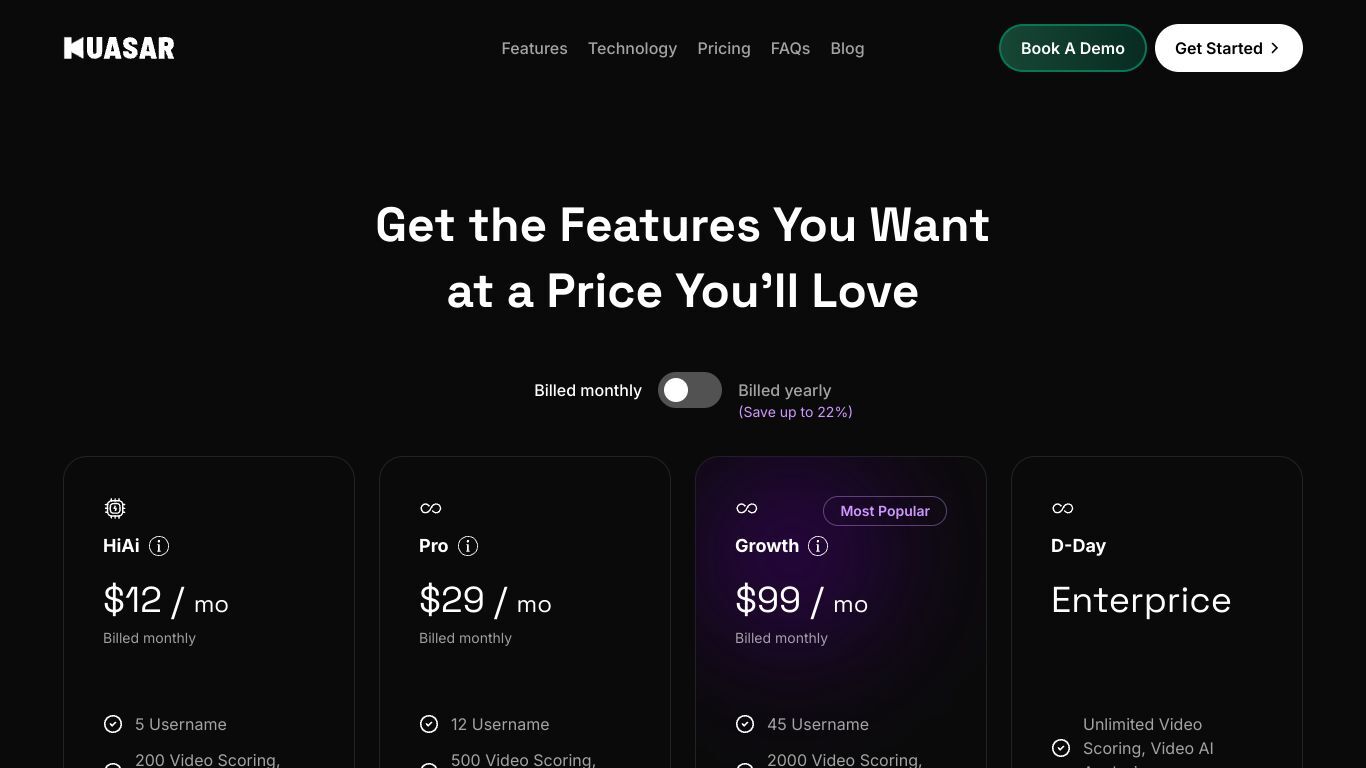Click the Pro plan infinity icon
The width and height of the screenshot is (1366, 768).
[431, 508]
